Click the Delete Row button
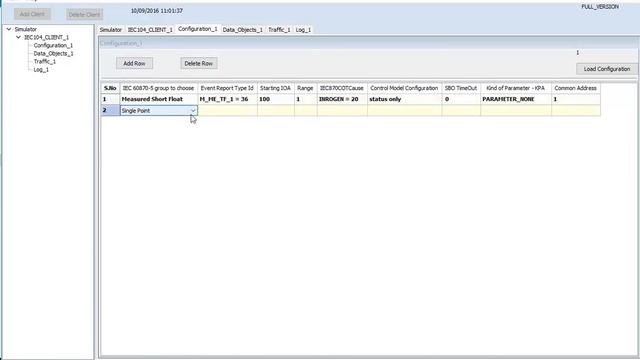 coord(199,64)
